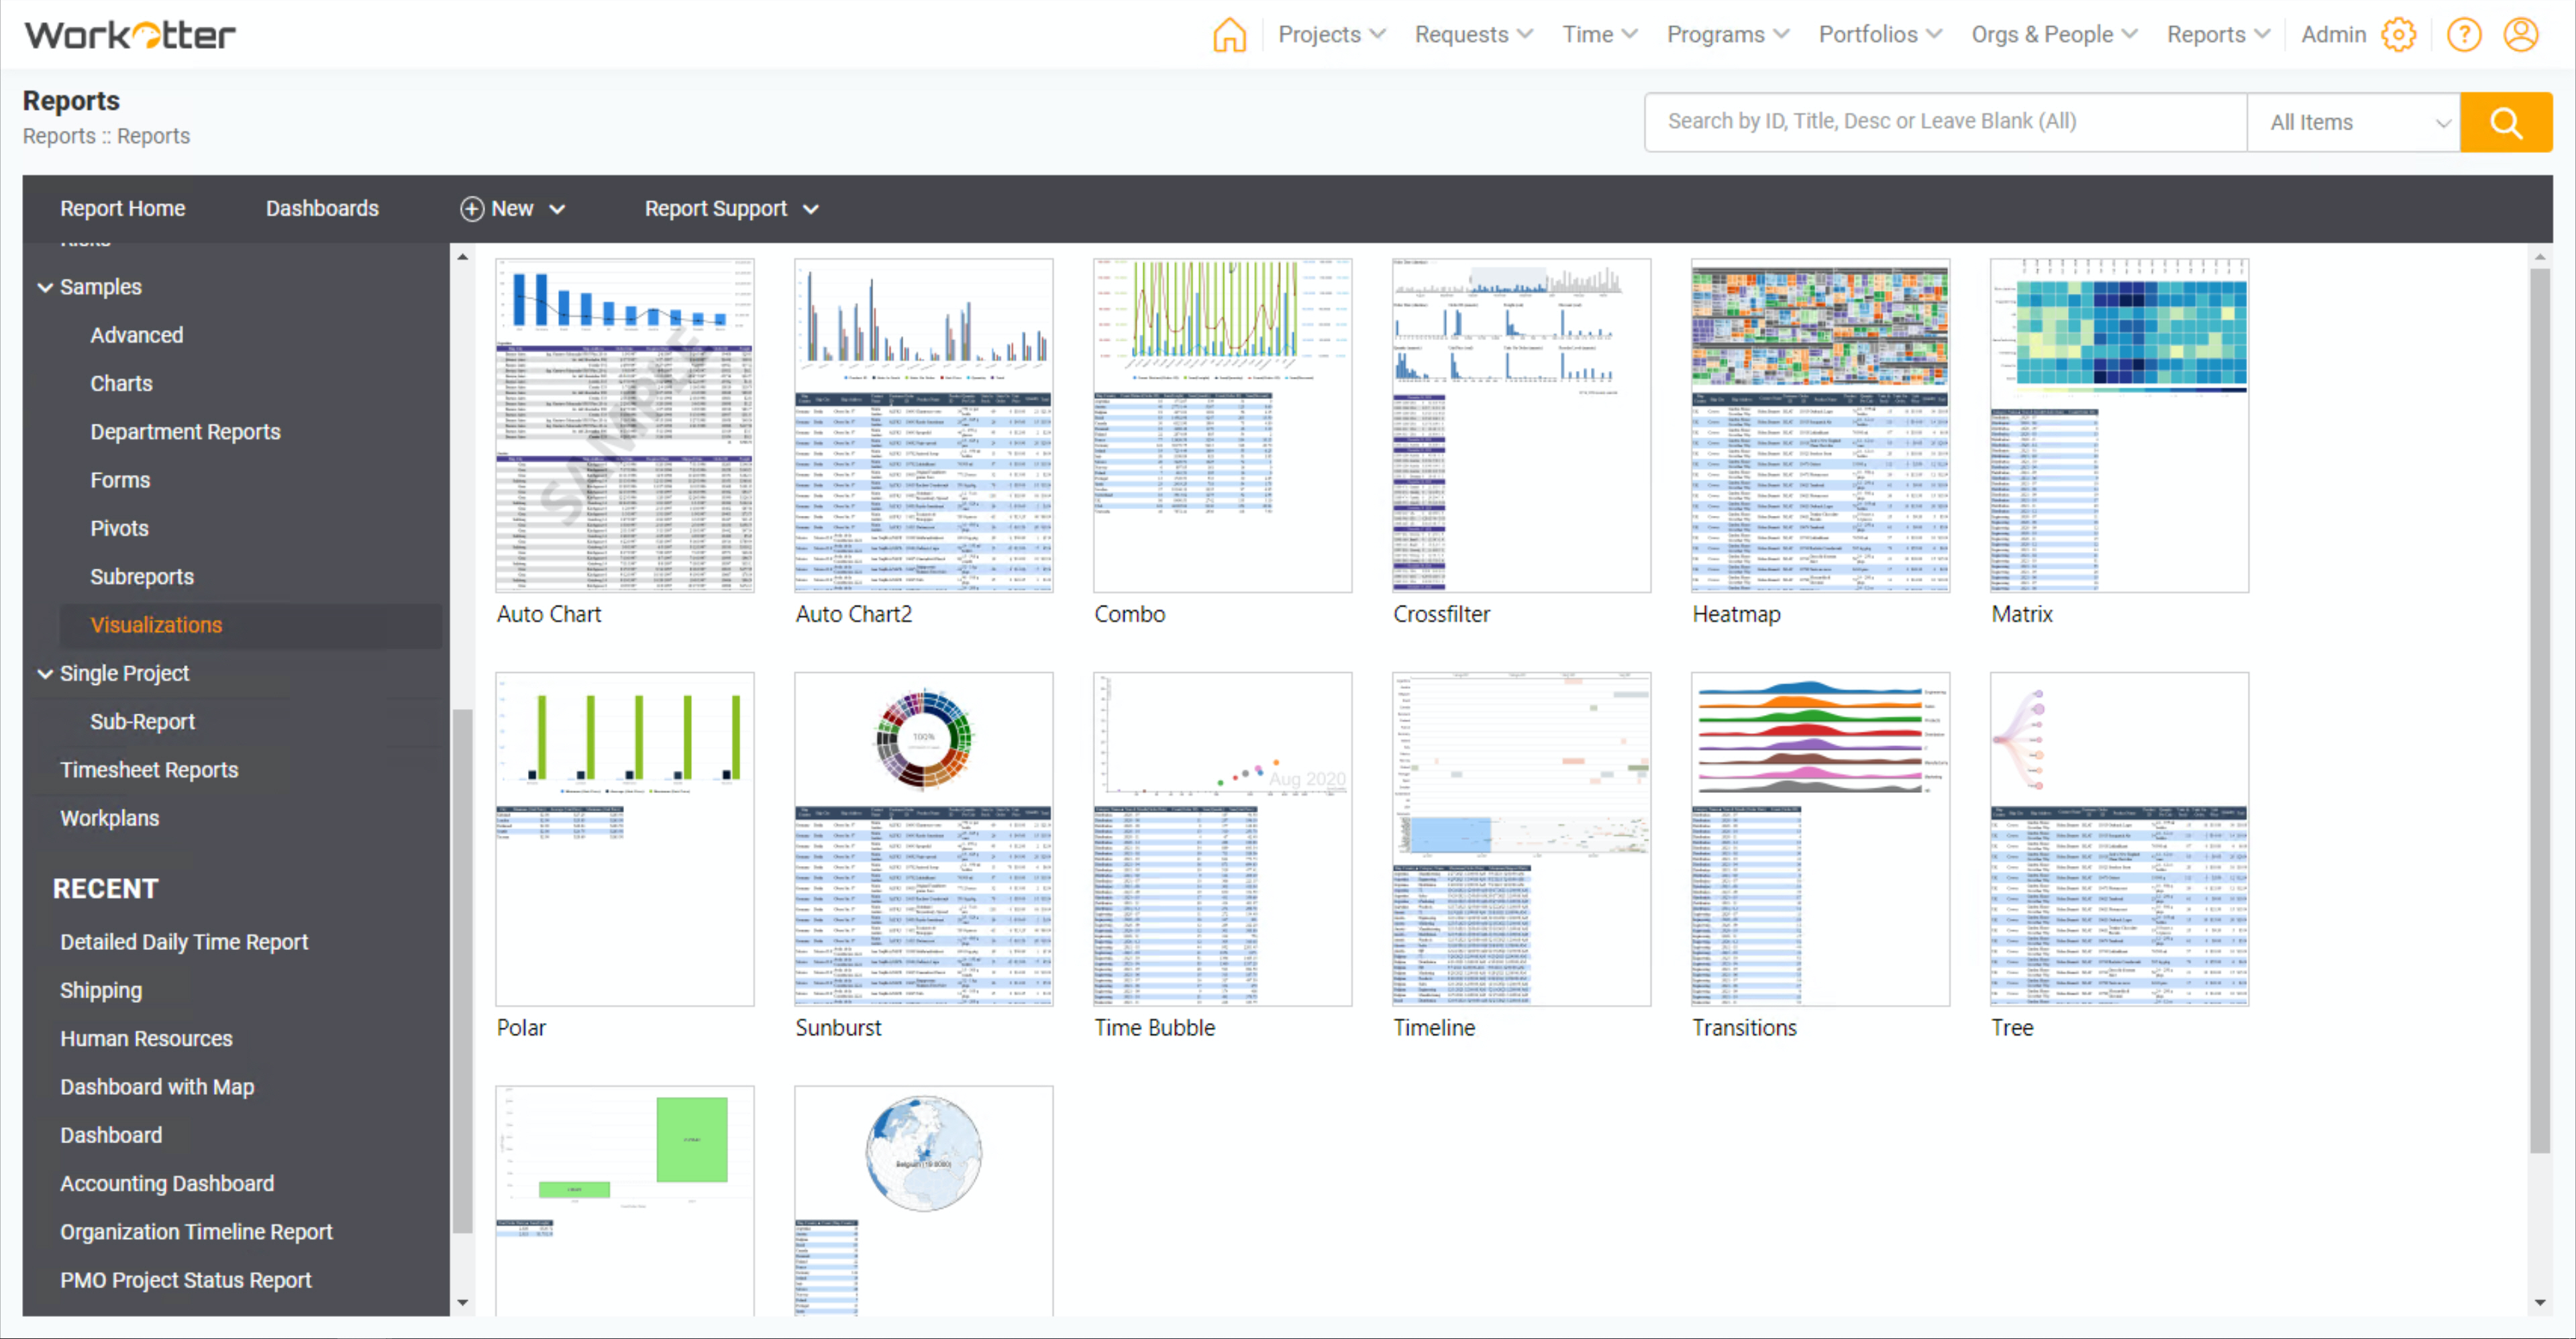Open the Detailed Daily Time Report link
Screen dimensions: 2576x1339
[x=184, y=942]
